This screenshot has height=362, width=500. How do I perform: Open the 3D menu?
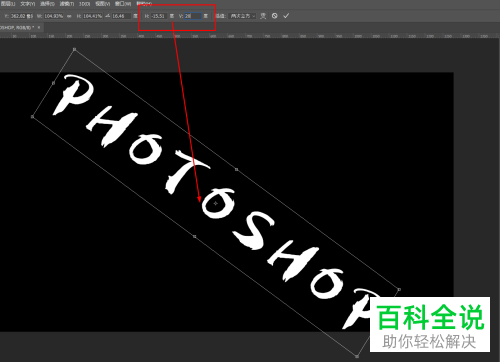click(85, 4)
